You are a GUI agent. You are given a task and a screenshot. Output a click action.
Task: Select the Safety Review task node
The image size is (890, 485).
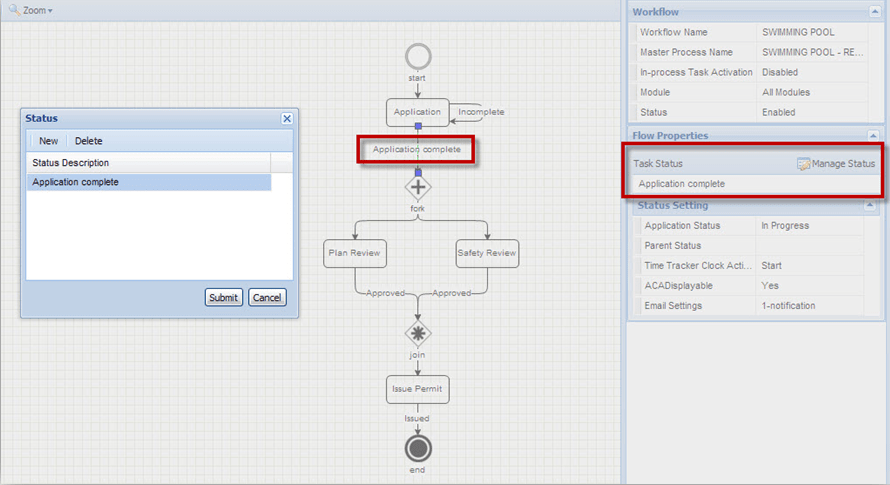pos(487,253)
